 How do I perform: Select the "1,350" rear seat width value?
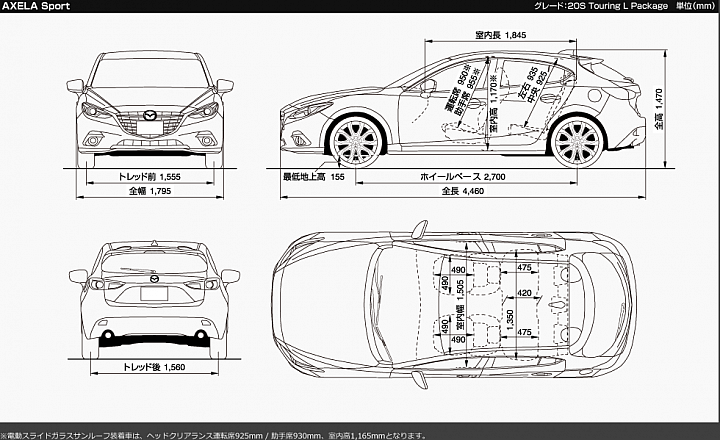pyautogui.click(x=510, y=320)
